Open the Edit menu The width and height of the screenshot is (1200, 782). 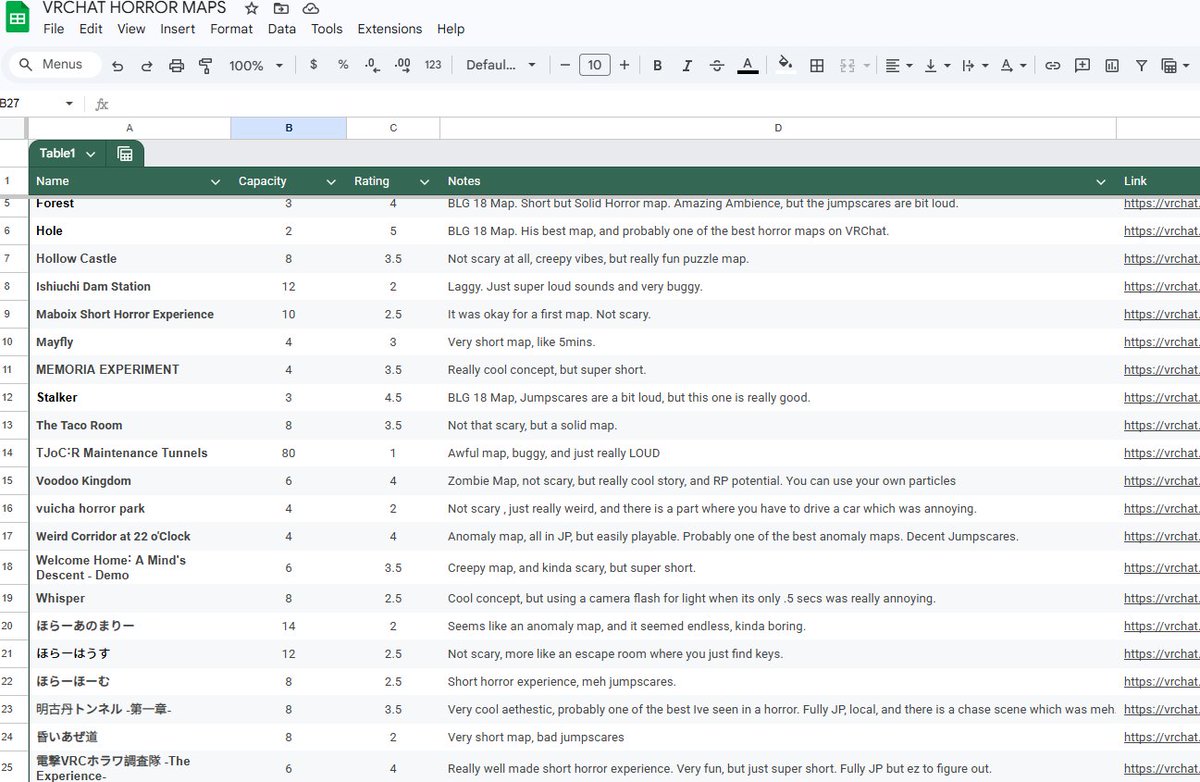click(x=91, y=29)
